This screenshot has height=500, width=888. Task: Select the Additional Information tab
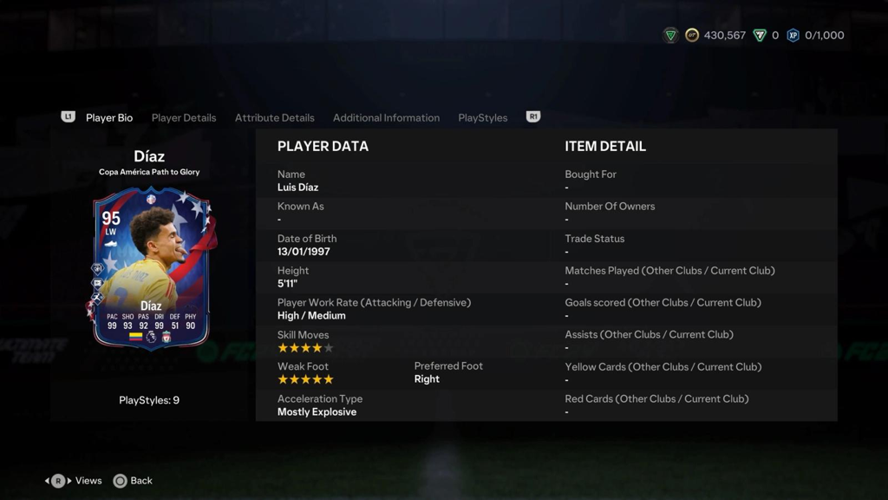pos(386,118)
